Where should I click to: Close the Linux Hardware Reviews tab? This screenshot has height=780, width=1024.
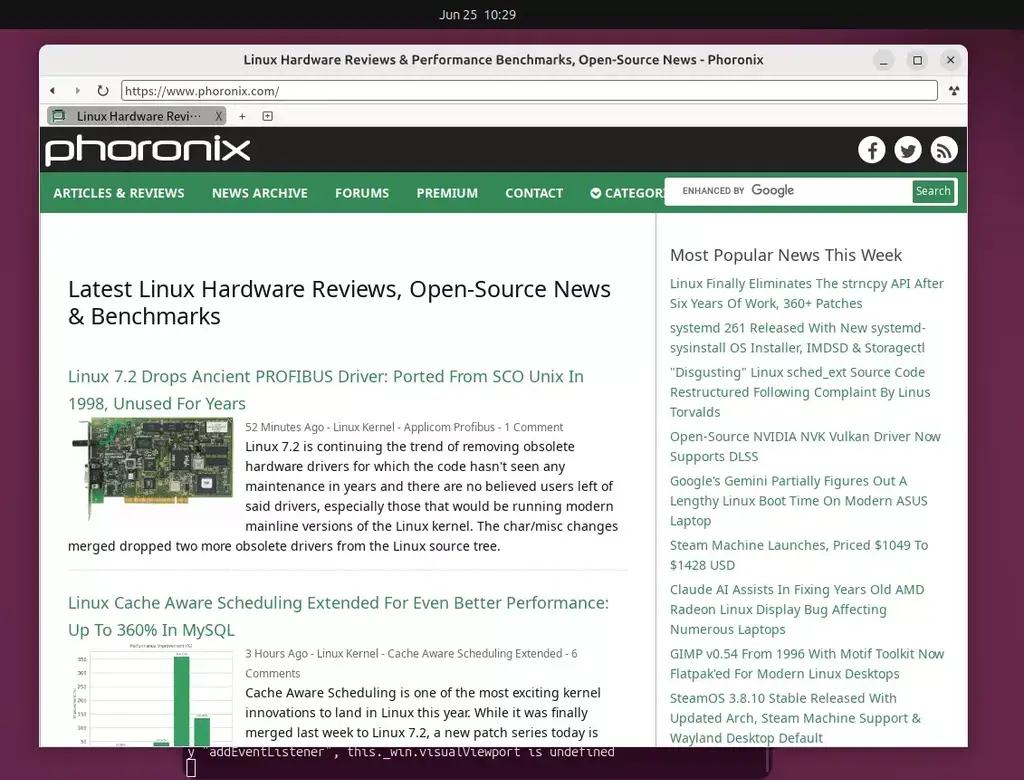tap(218, 116)
